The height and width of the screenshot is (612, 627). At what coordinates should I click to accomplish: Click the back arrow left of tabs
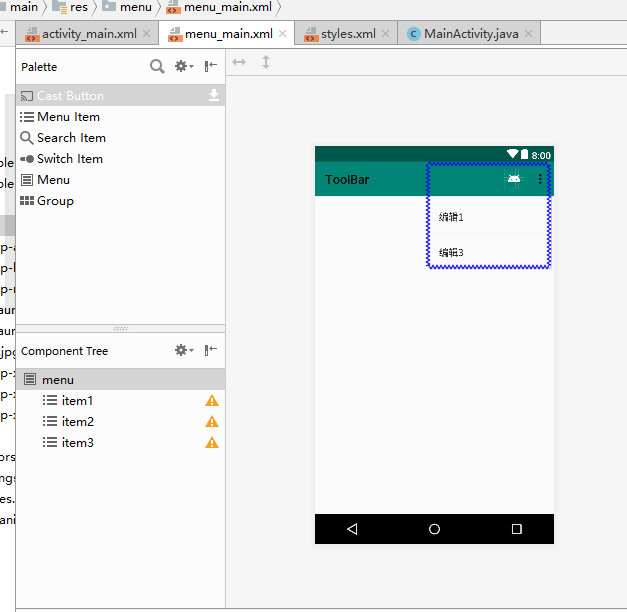coord(4,32)
